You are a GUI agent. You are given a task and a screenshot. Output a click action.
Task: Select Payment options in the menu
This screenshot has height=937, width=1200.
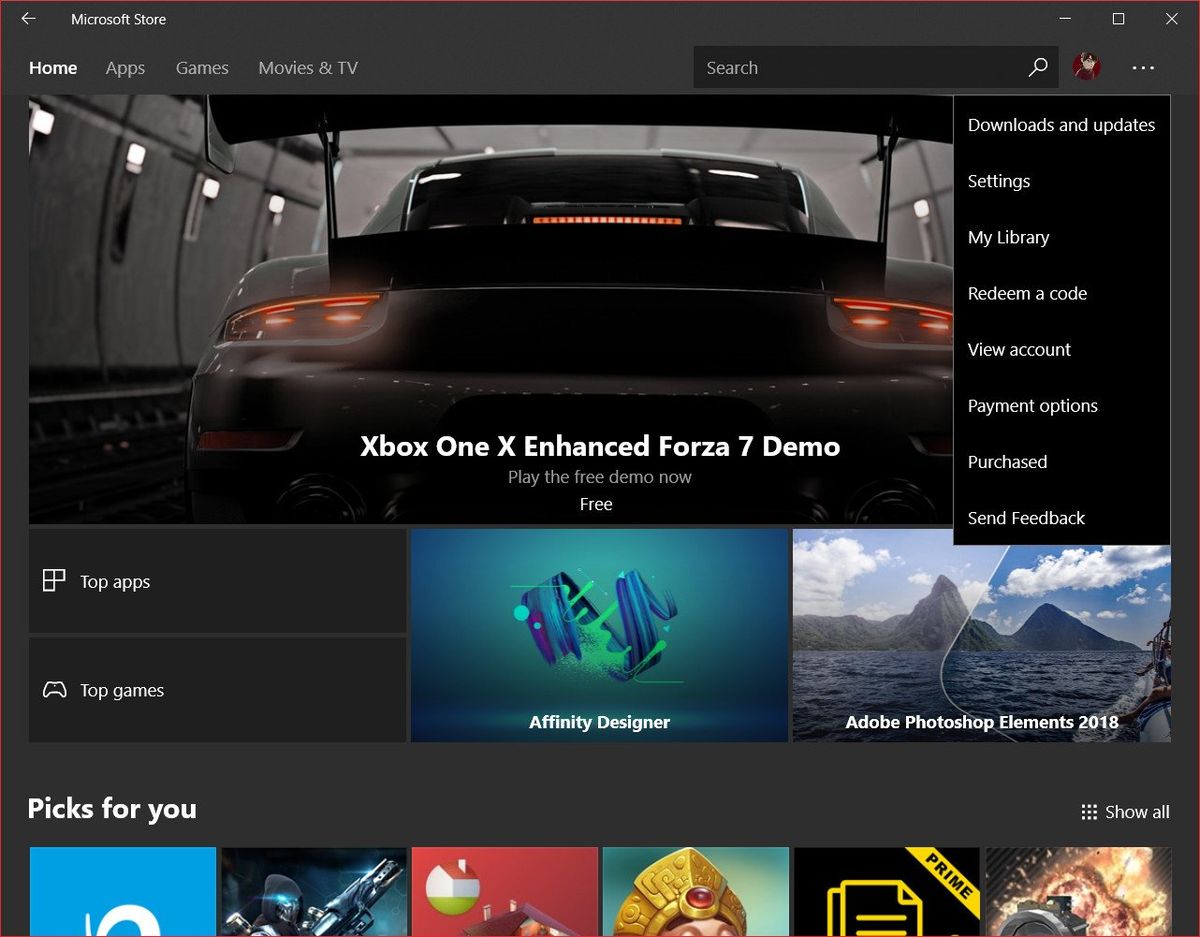pos(1032,405)
